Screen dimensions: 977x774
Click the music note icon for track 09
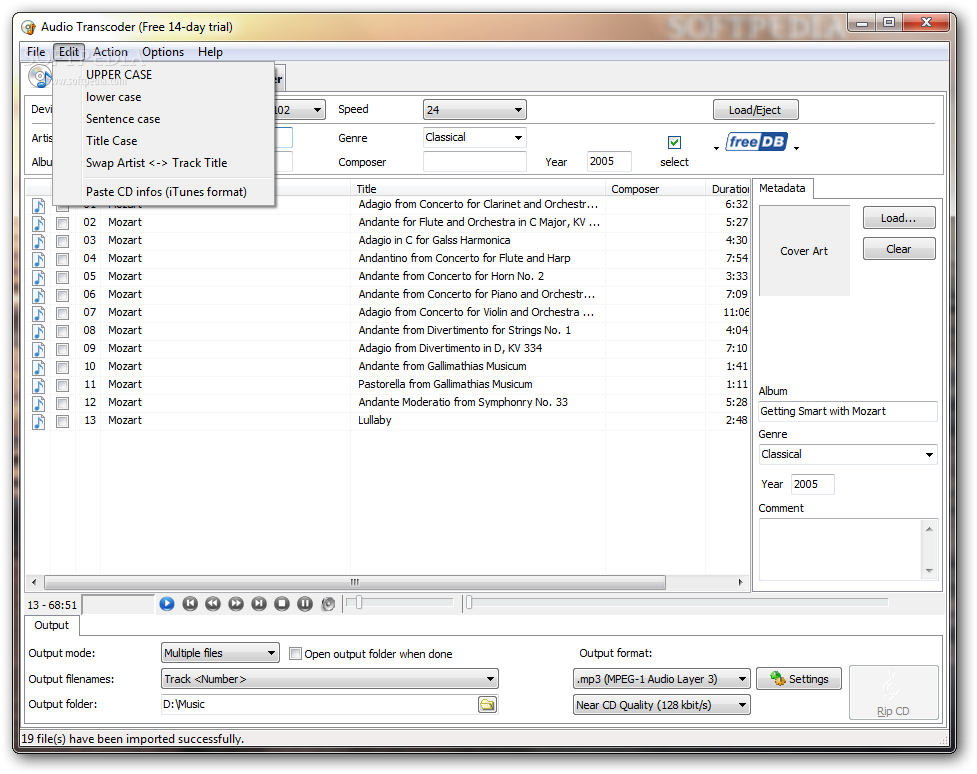point(39,349)
